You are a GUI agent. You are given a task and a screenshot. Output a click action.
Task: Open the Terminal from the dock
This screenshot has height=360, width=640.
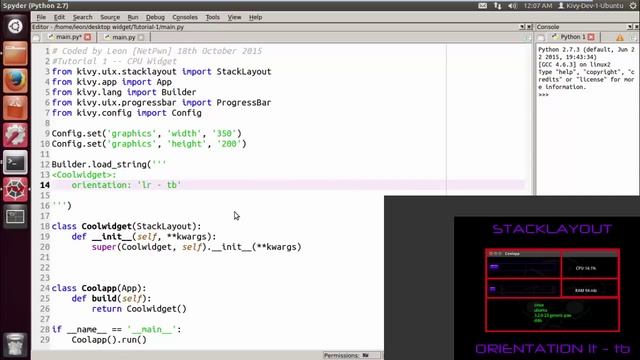[x=15, y=162]
